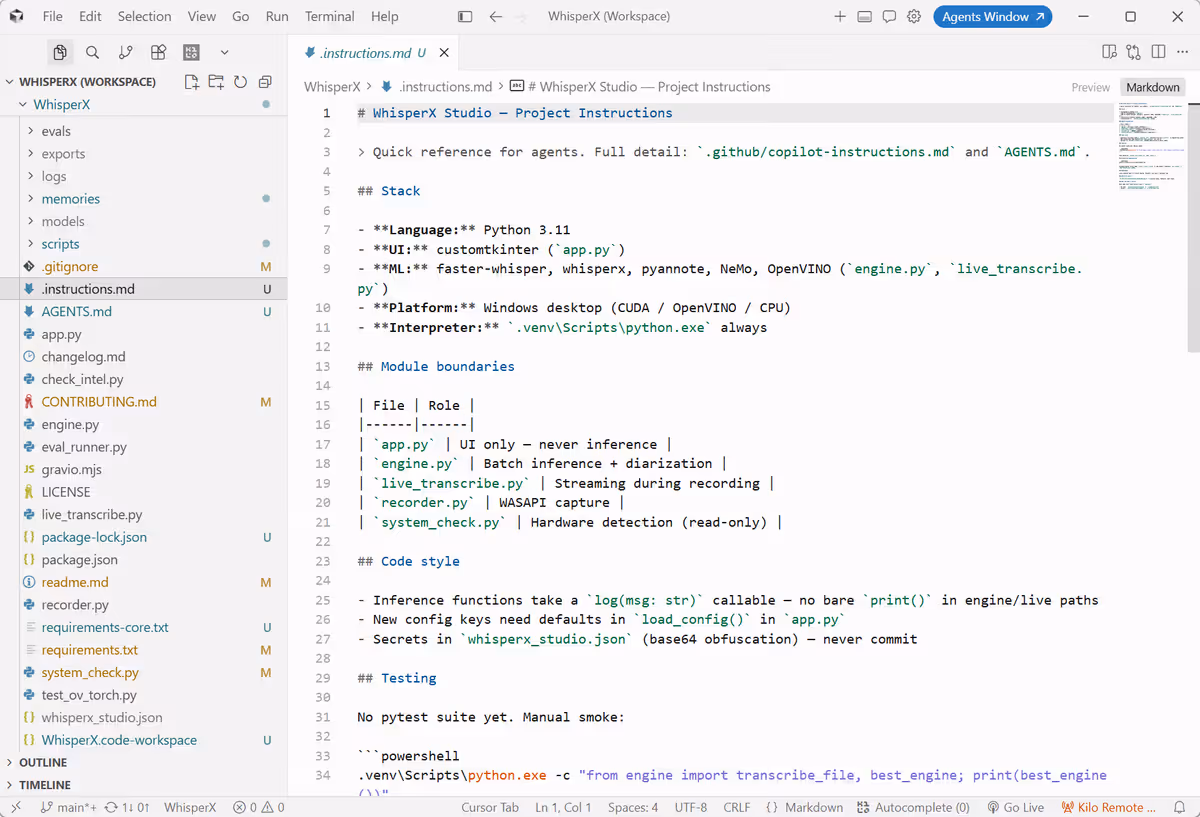Screen dimensions: 1200x817
Task: Open preview to the side icon
Action: [1109, 52]
